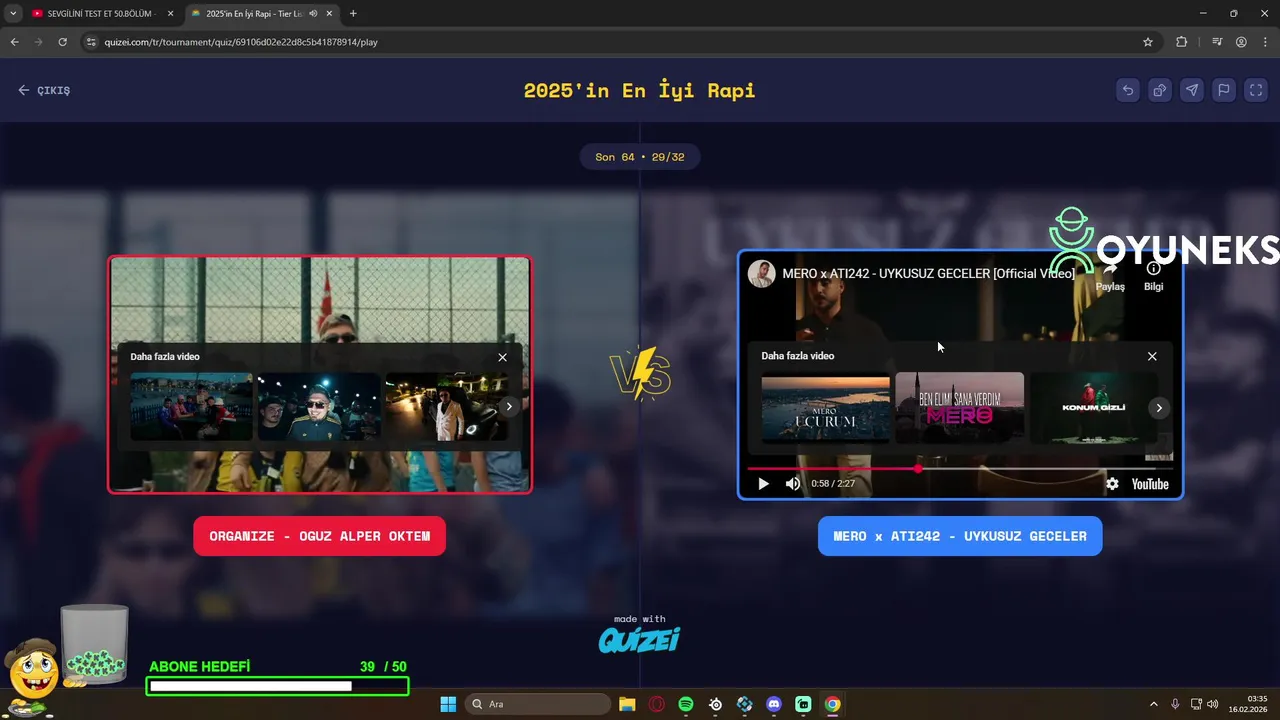Screen dimensions: 1280x720
Task: Choose ORGANIZE - OGUZ ALPER OKTEM button
Action: [319, 536]
